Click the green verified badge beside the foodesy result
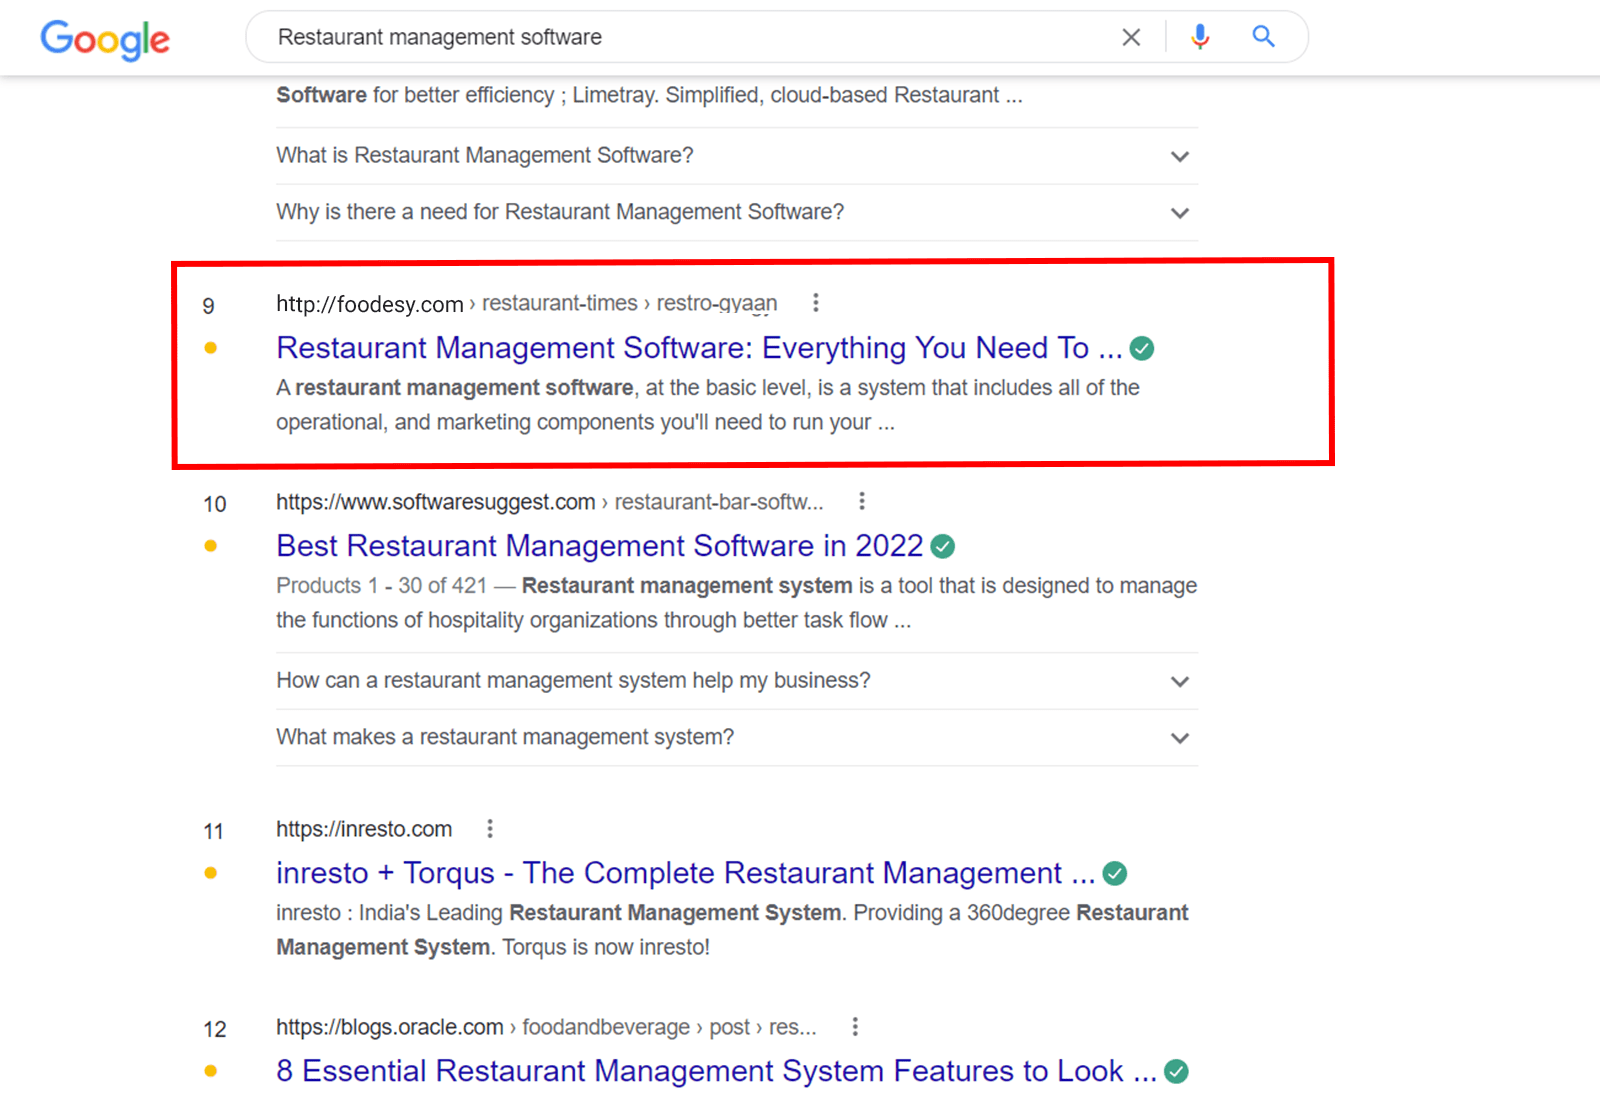 click(1143, 348)
